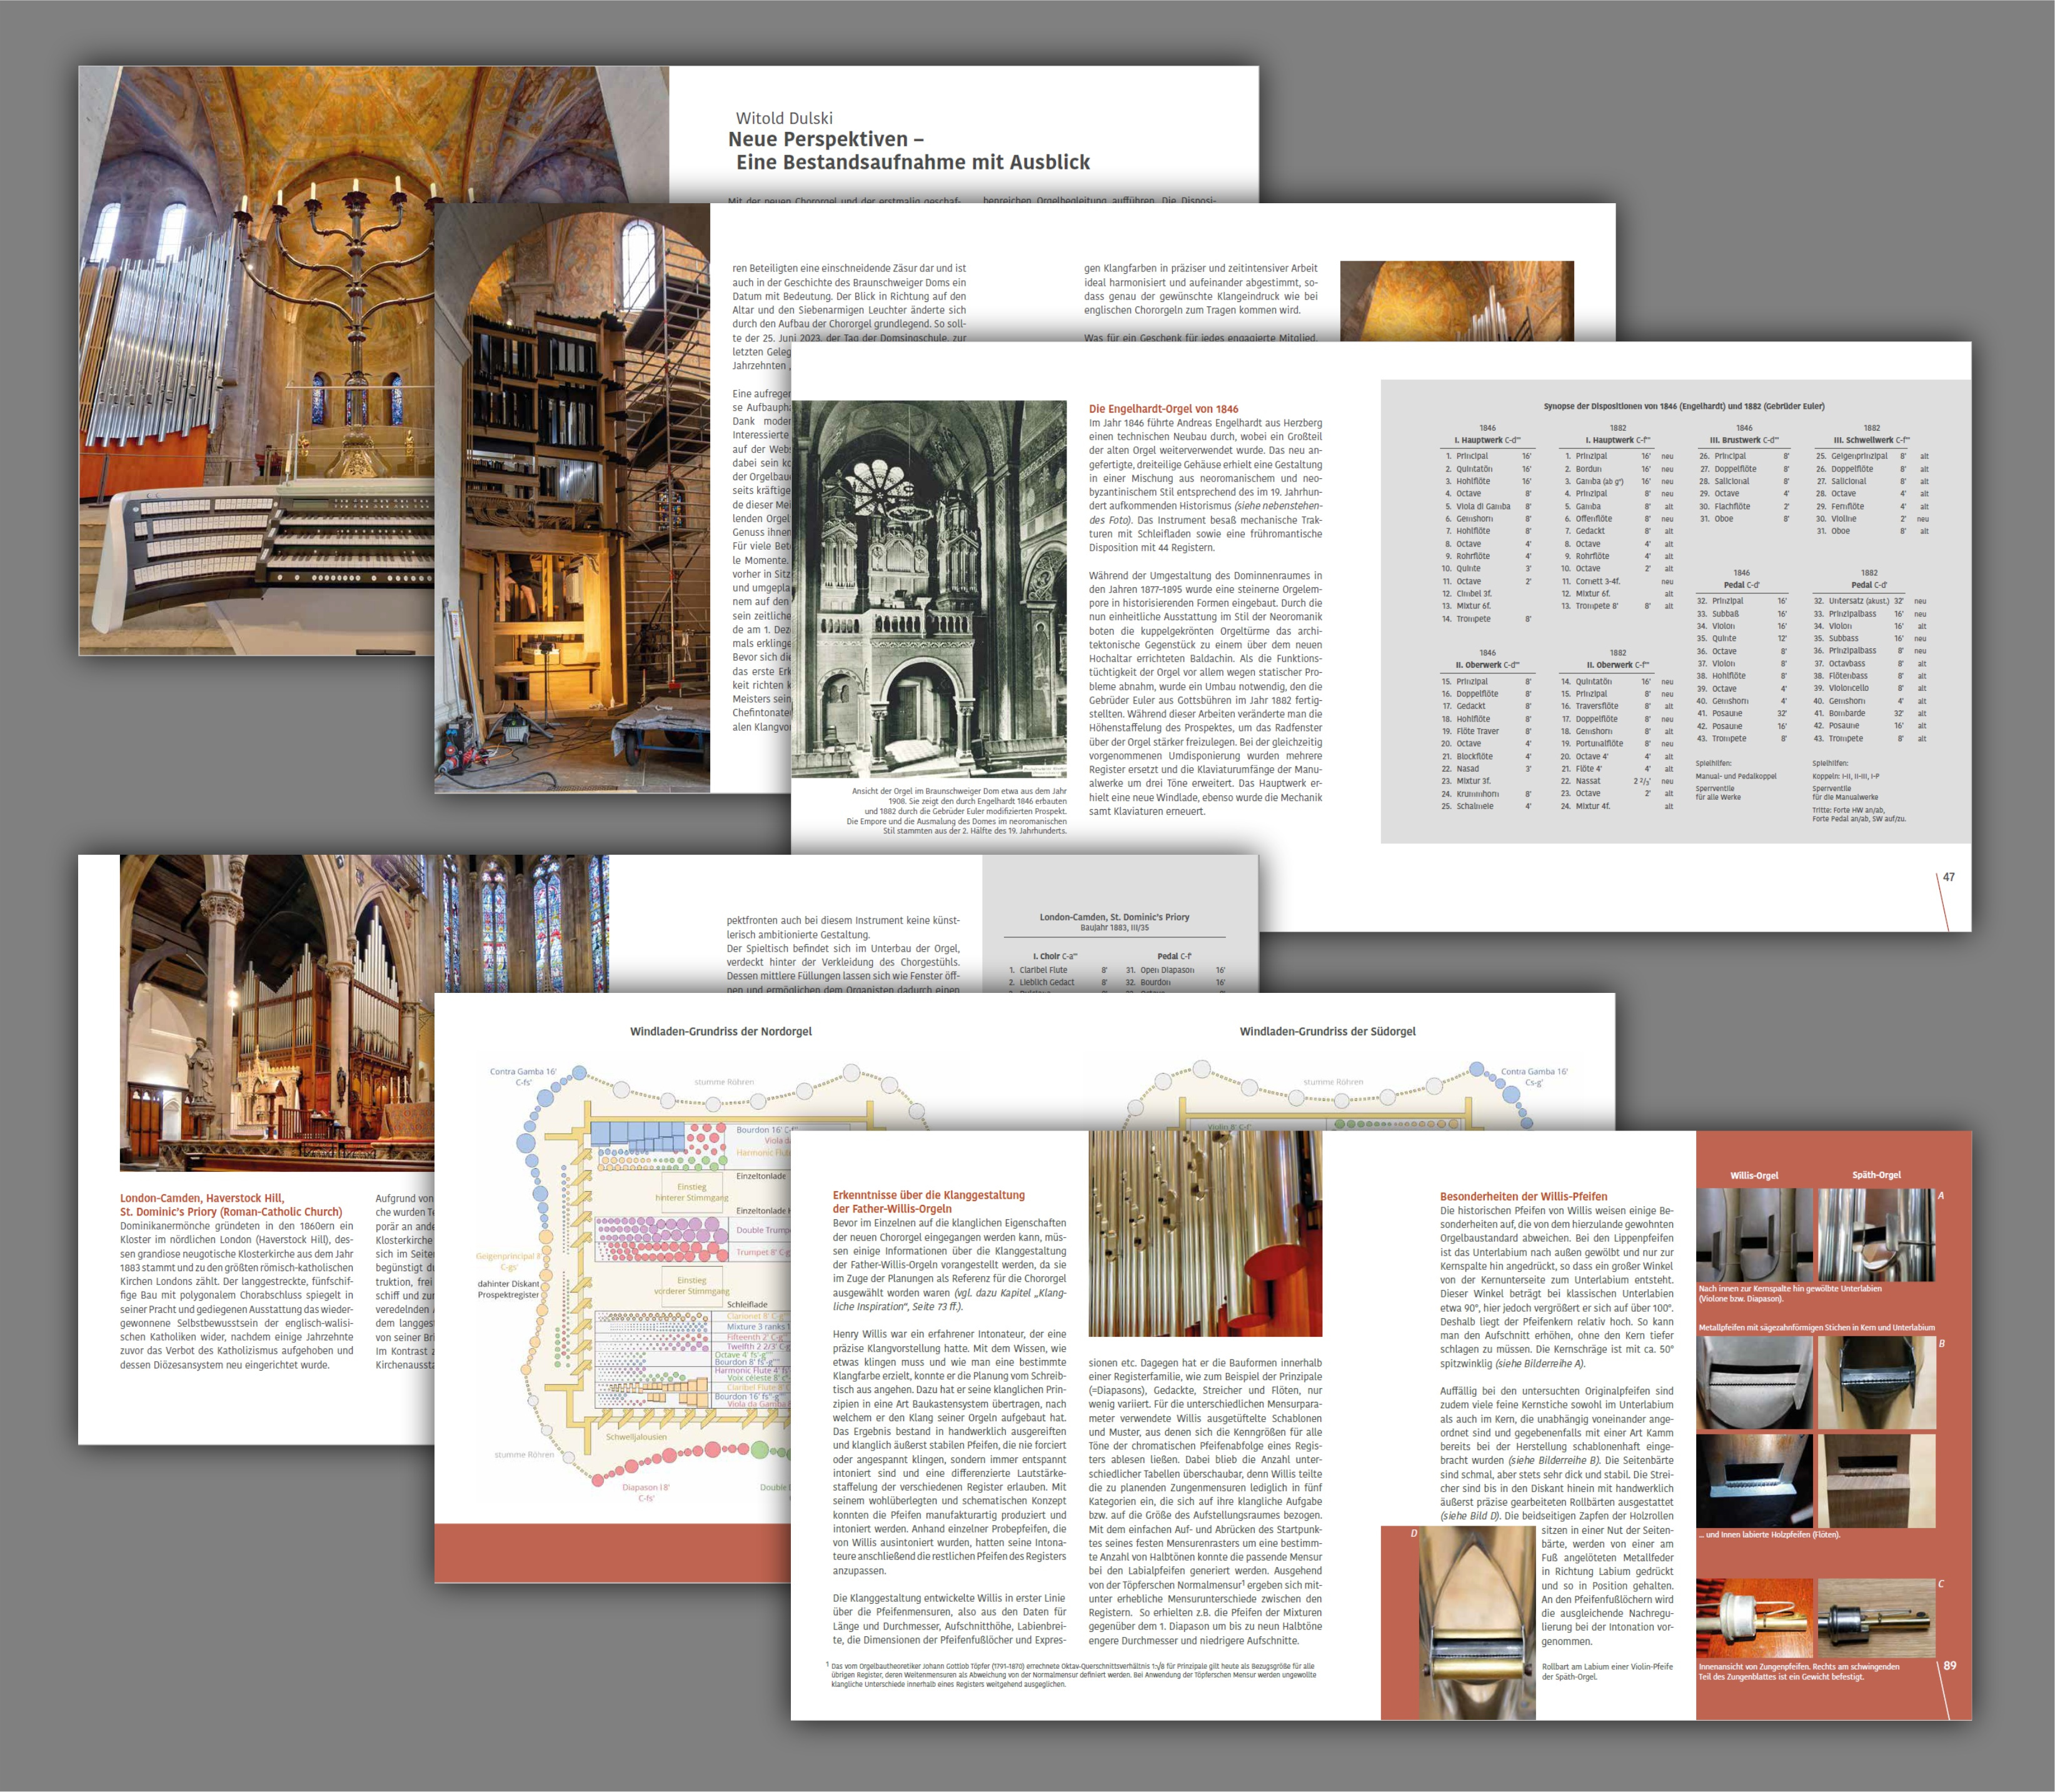
Task: Click the table title "London-Camden, St. Dominic's Priory"
Action: click(1114, 917)
